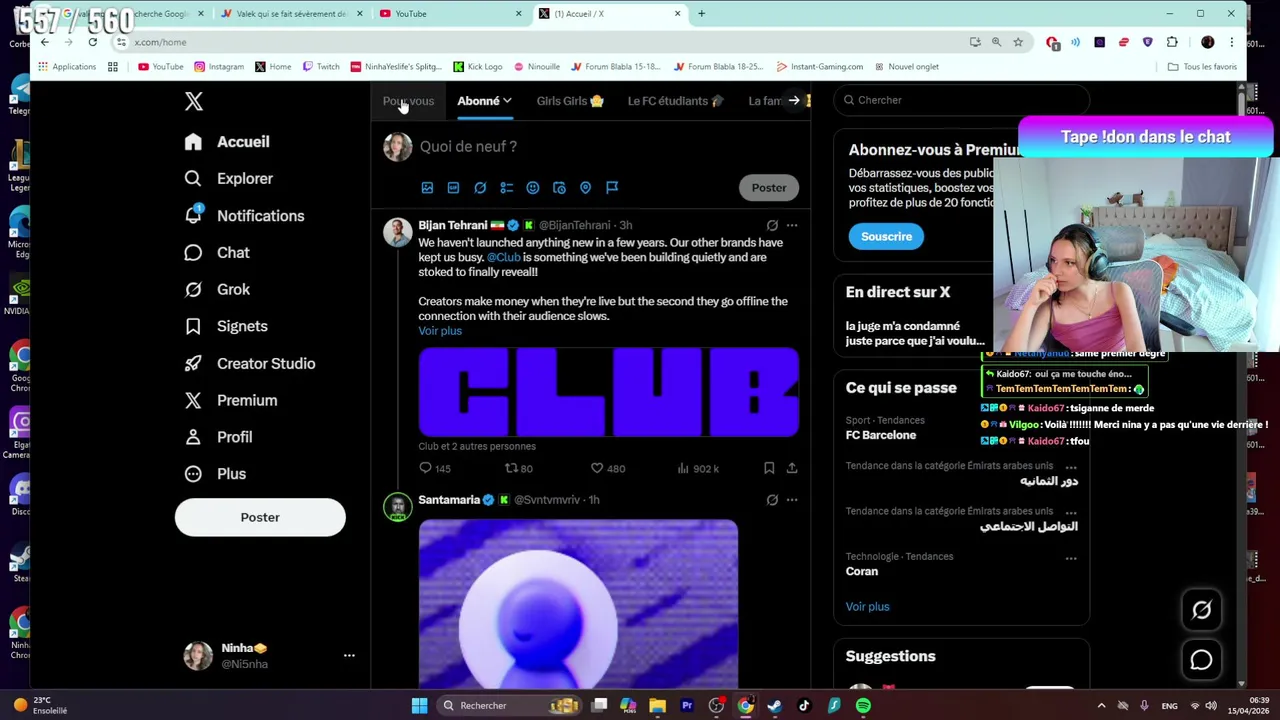The width and height of the screenshot is (1280, 720).
Task: Click the large Poster button in sidebar
Action: (260, 518)
